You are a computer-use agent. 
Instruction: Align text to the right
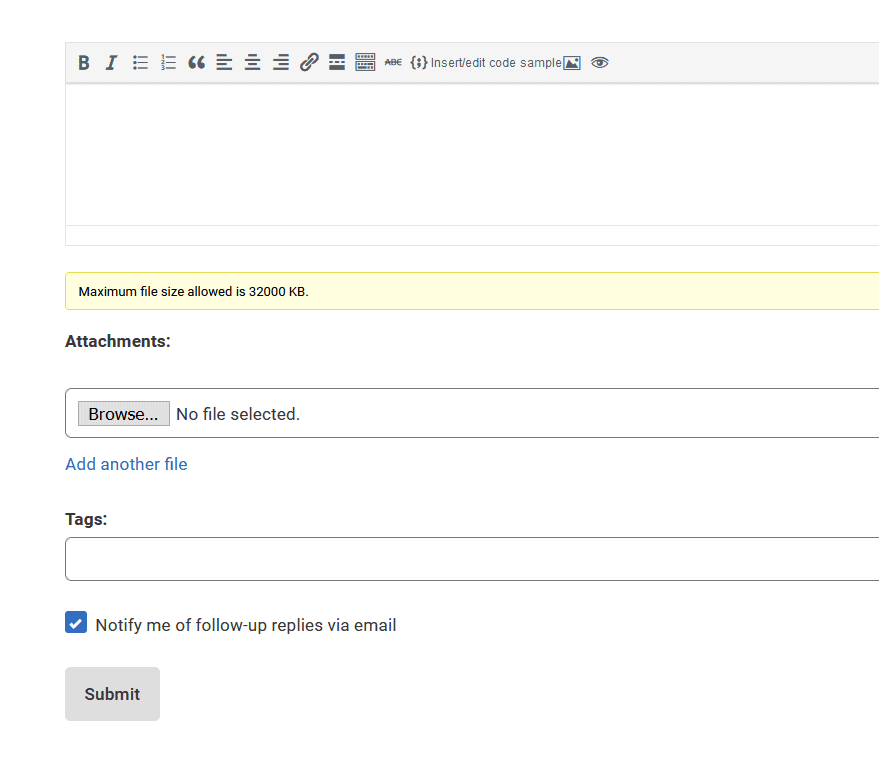[281, 63]
